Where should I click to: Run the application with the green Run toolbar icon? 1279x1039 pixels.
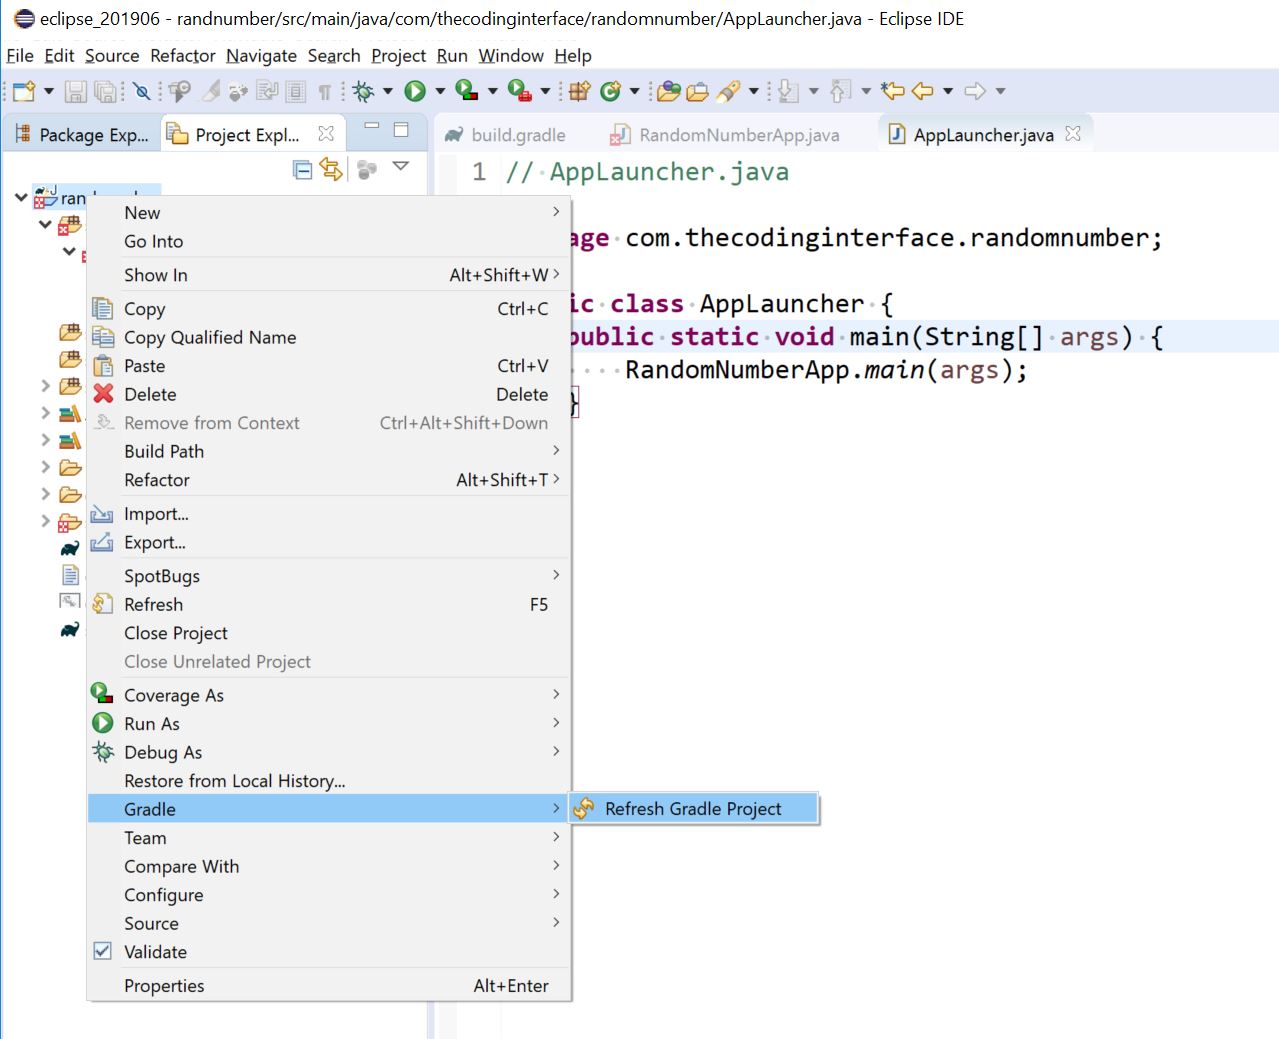(416, 90)
